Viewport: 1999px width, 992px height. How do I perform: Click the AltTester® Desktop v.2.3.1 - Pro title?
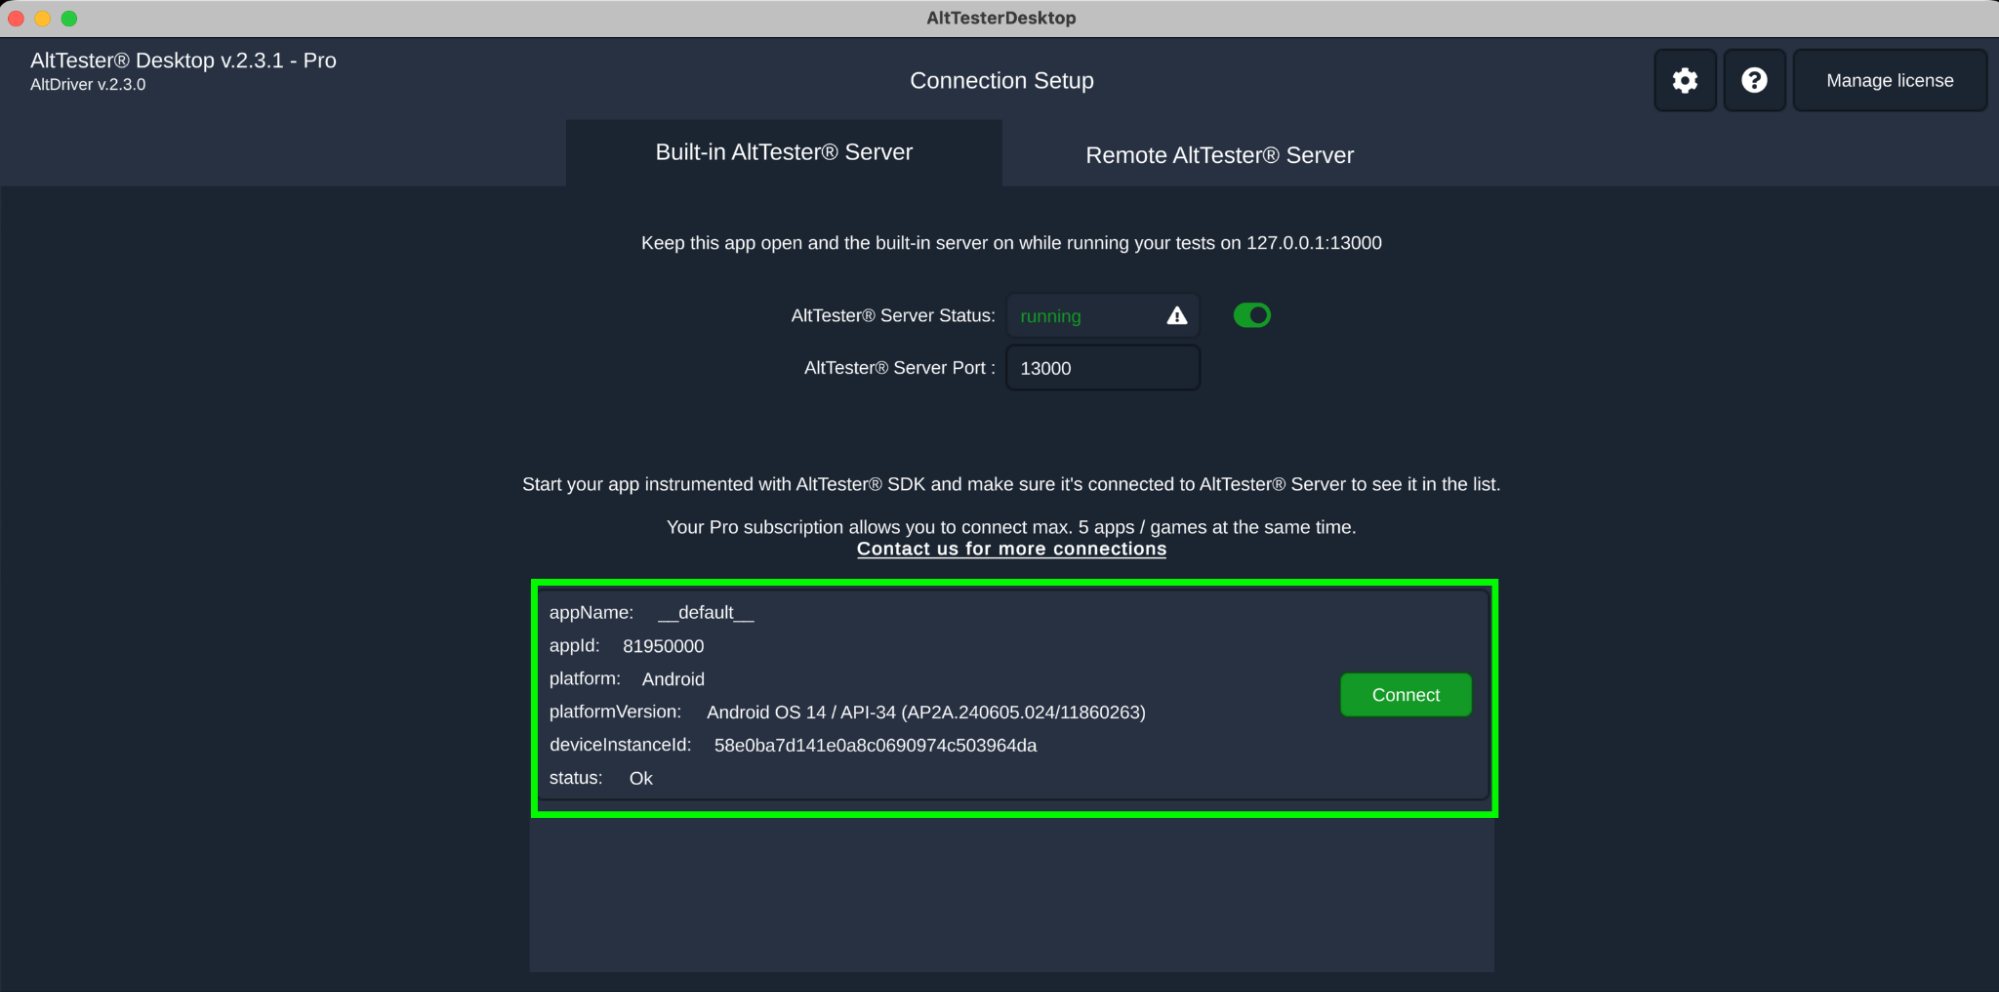pos(183,60)
